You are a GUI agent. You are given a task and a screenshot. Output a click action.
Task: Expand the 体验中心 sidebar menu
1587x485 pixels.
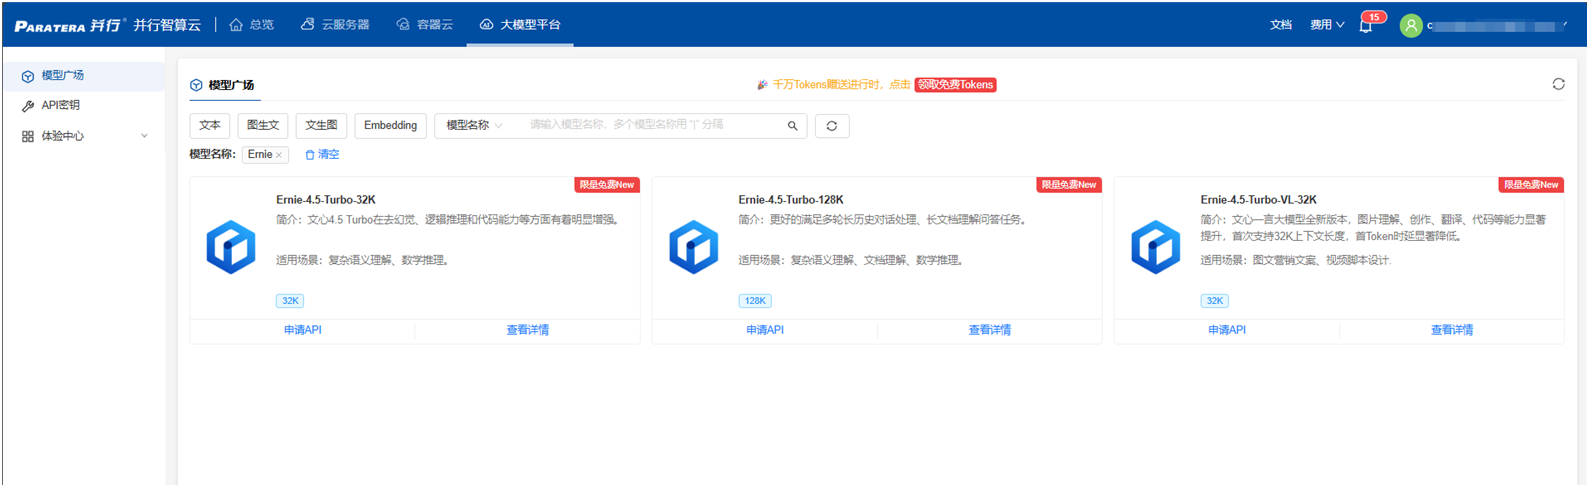pos(84,136)
